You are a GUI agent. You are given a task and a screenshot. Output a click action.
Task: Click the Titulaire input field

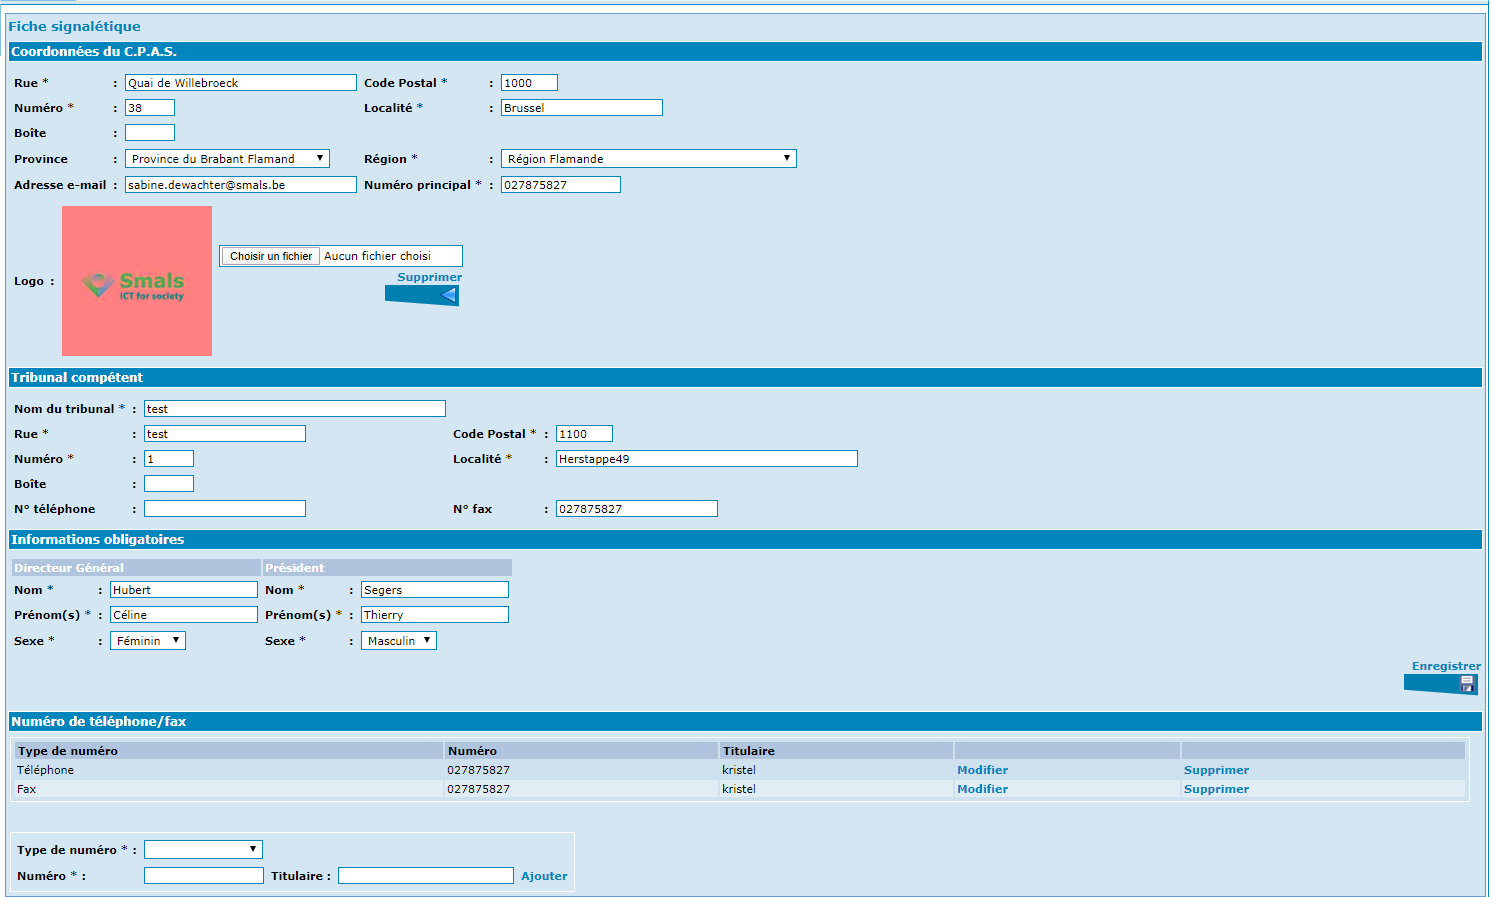pyautogui.click(x=426, y=876)
